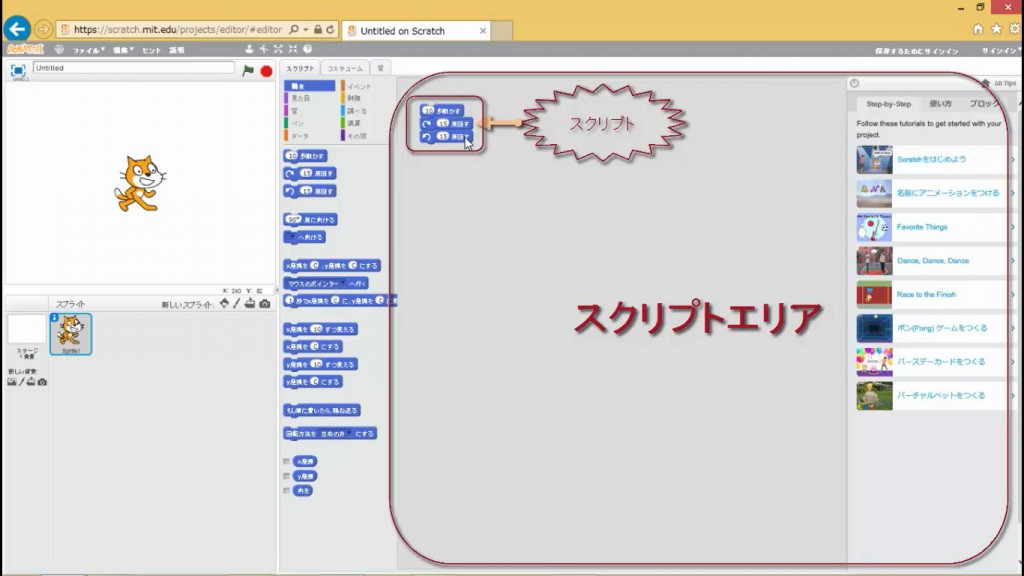
Task: Open 説明 in the menu bar
Action: [177, 50]
